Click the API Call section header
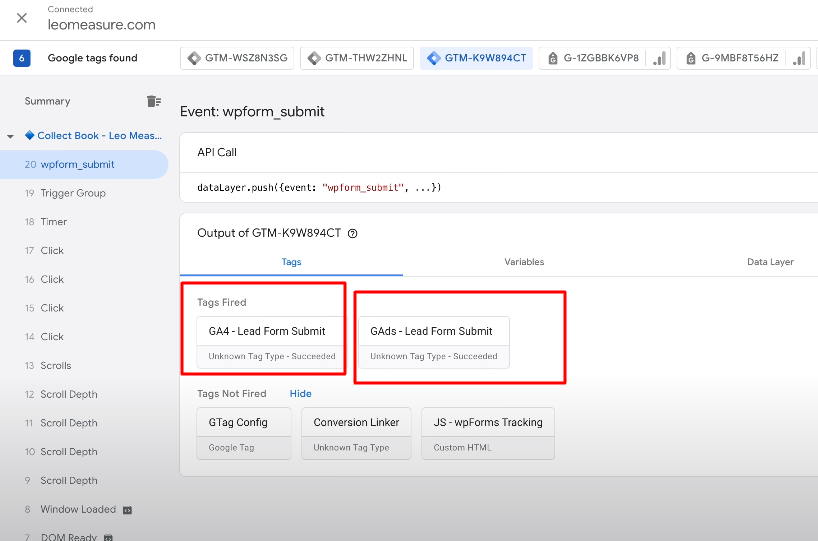 pyautogui.click(x=217, y=152)
